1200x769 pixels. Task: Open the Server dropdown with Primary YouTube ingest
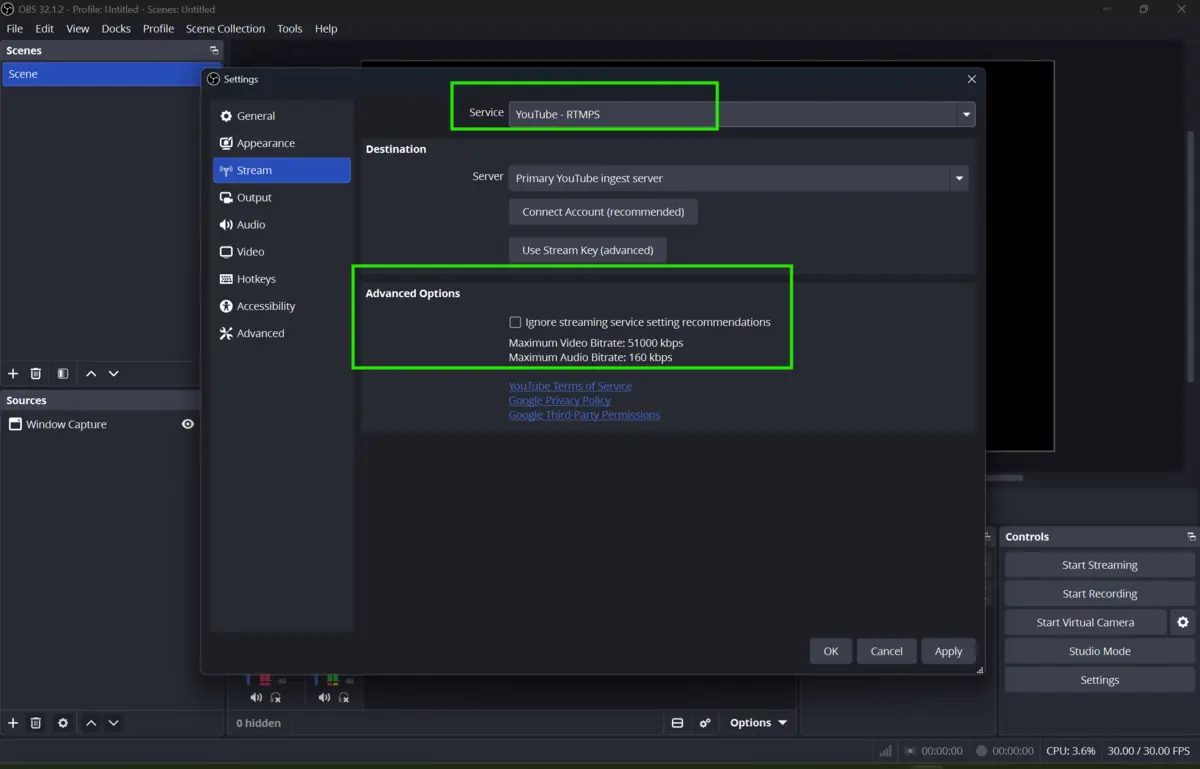(738, 178)
